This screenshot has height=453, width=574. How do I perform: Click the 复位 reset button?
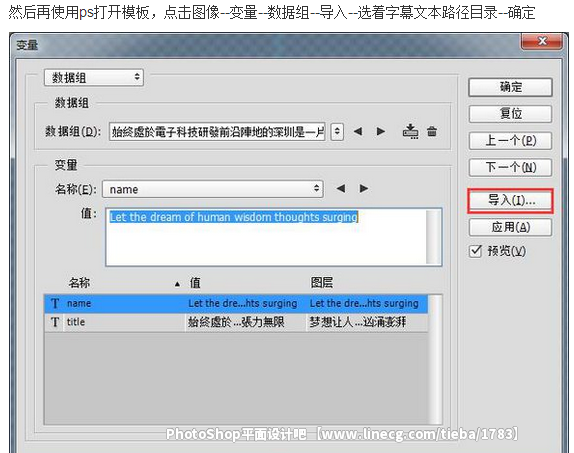coord(510,114)
